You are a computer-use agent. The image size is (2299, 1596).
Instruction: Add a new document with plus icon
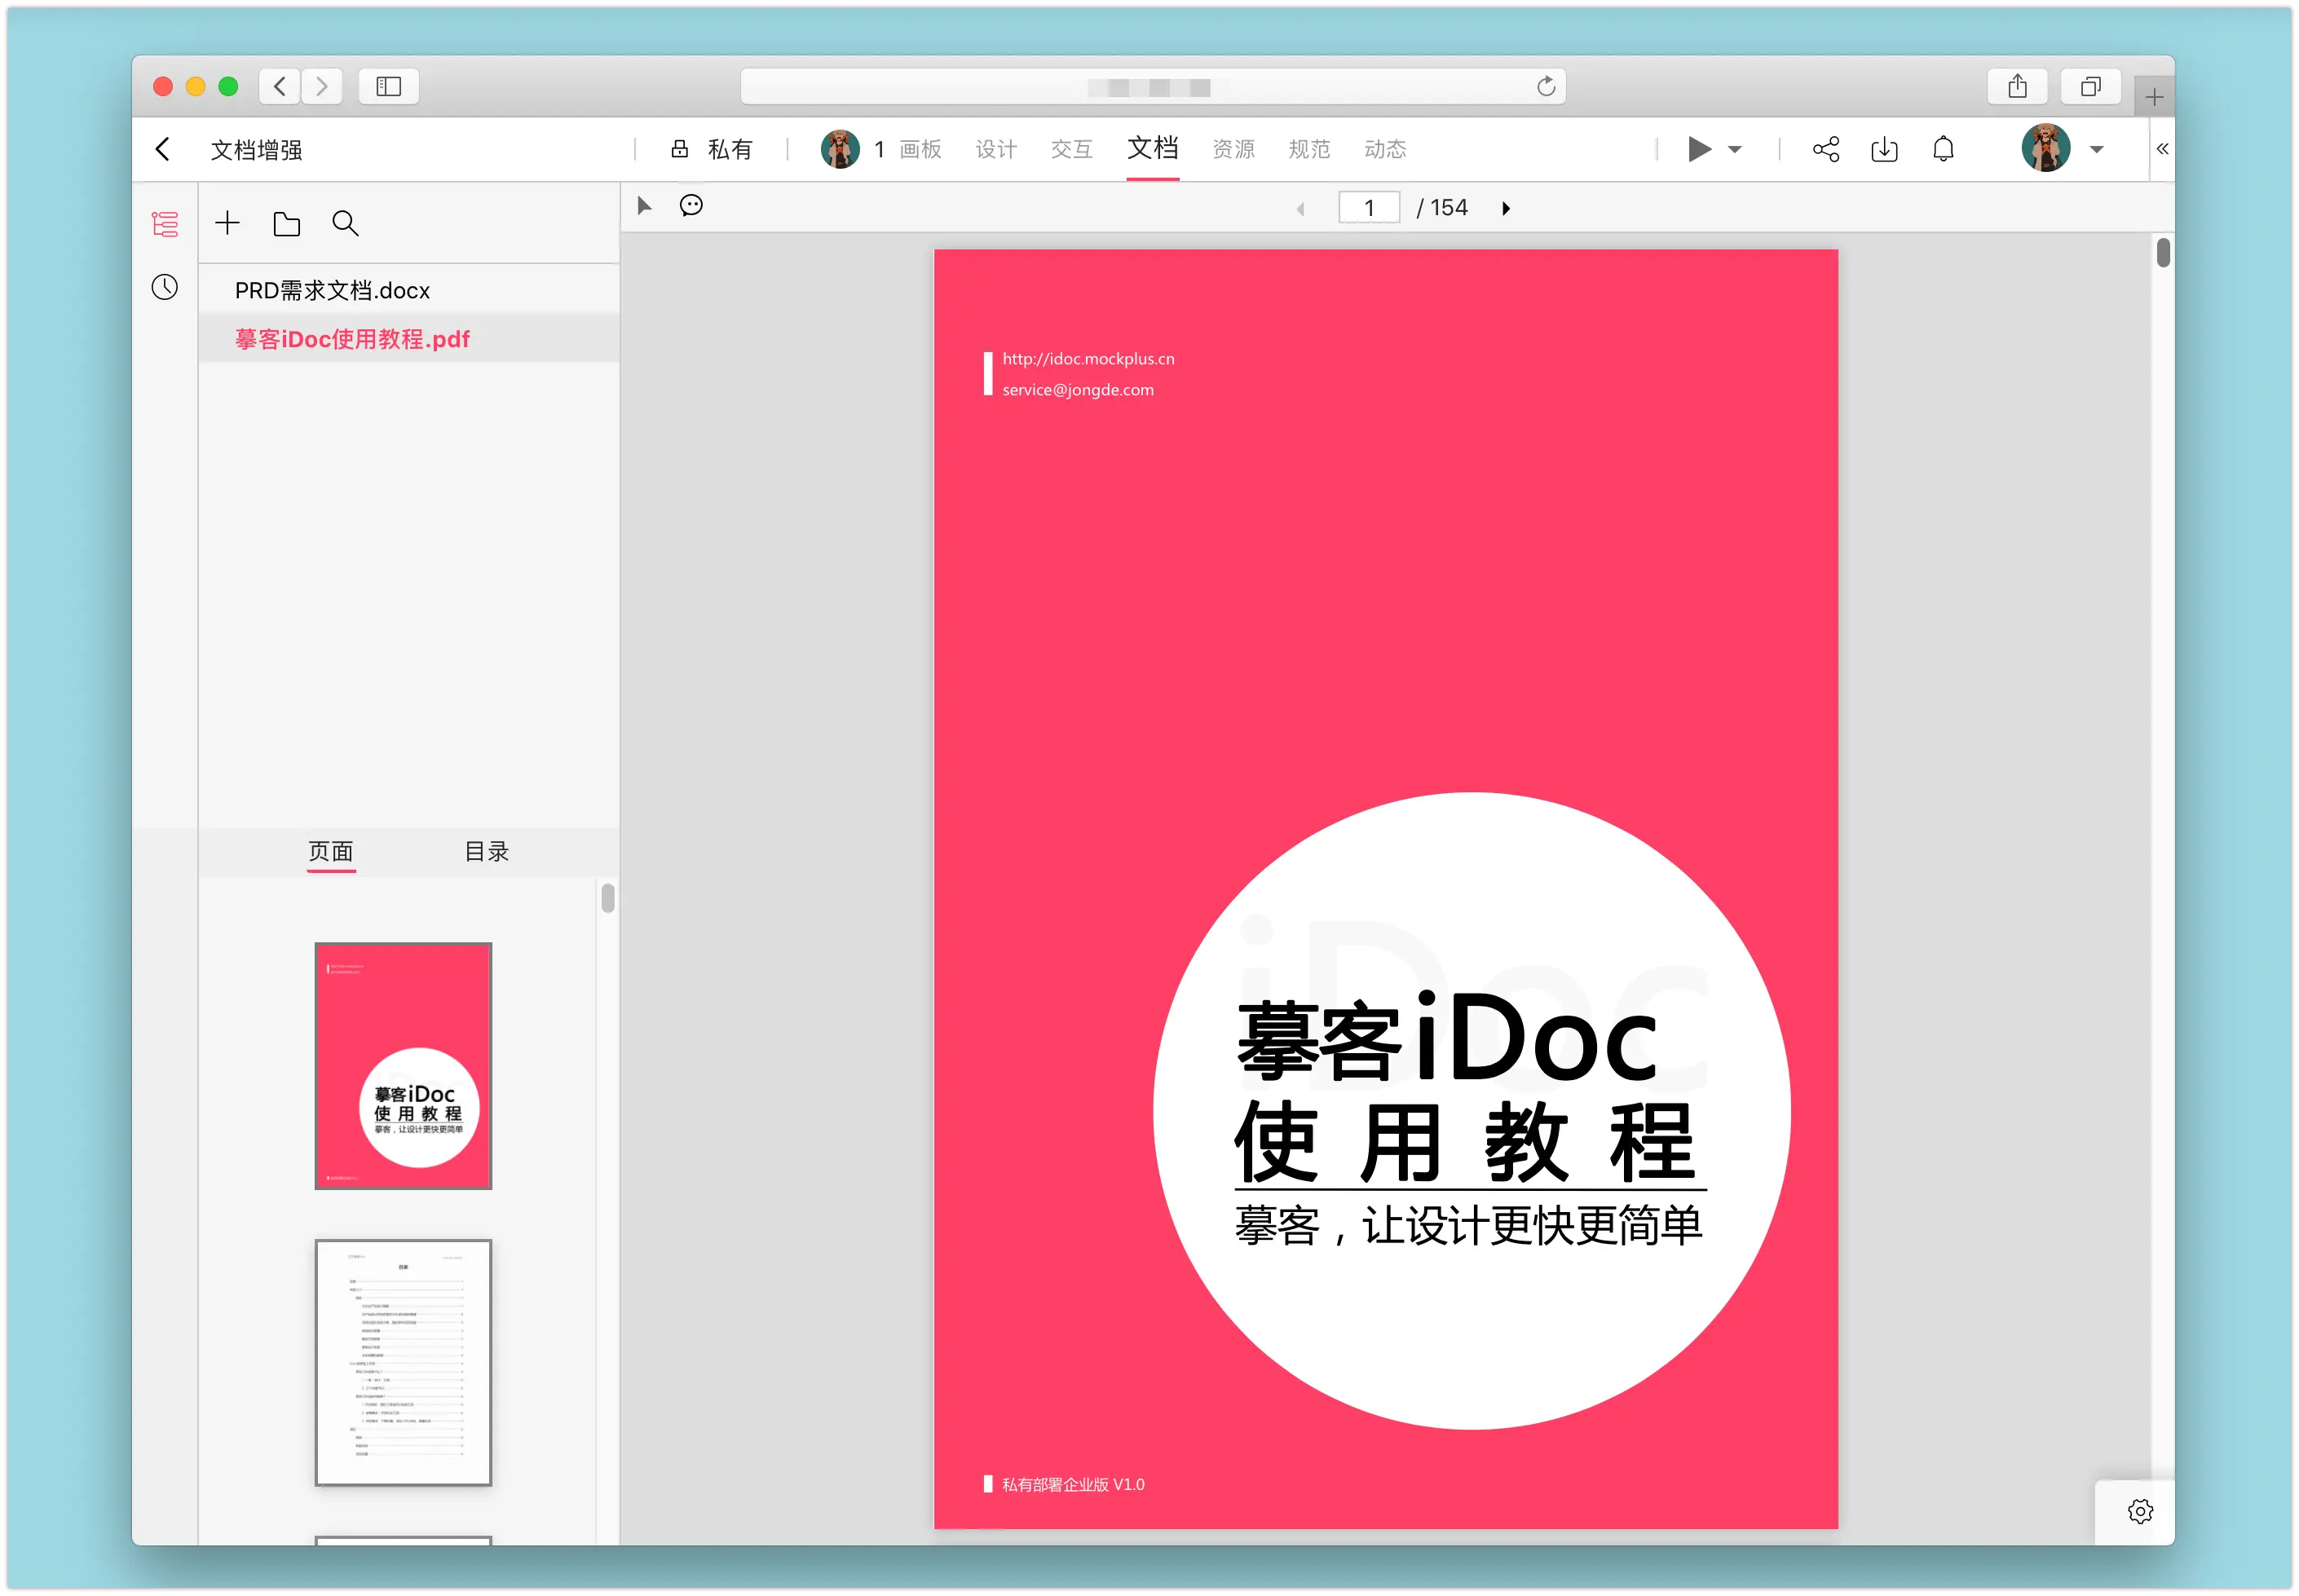pos(228,223)
